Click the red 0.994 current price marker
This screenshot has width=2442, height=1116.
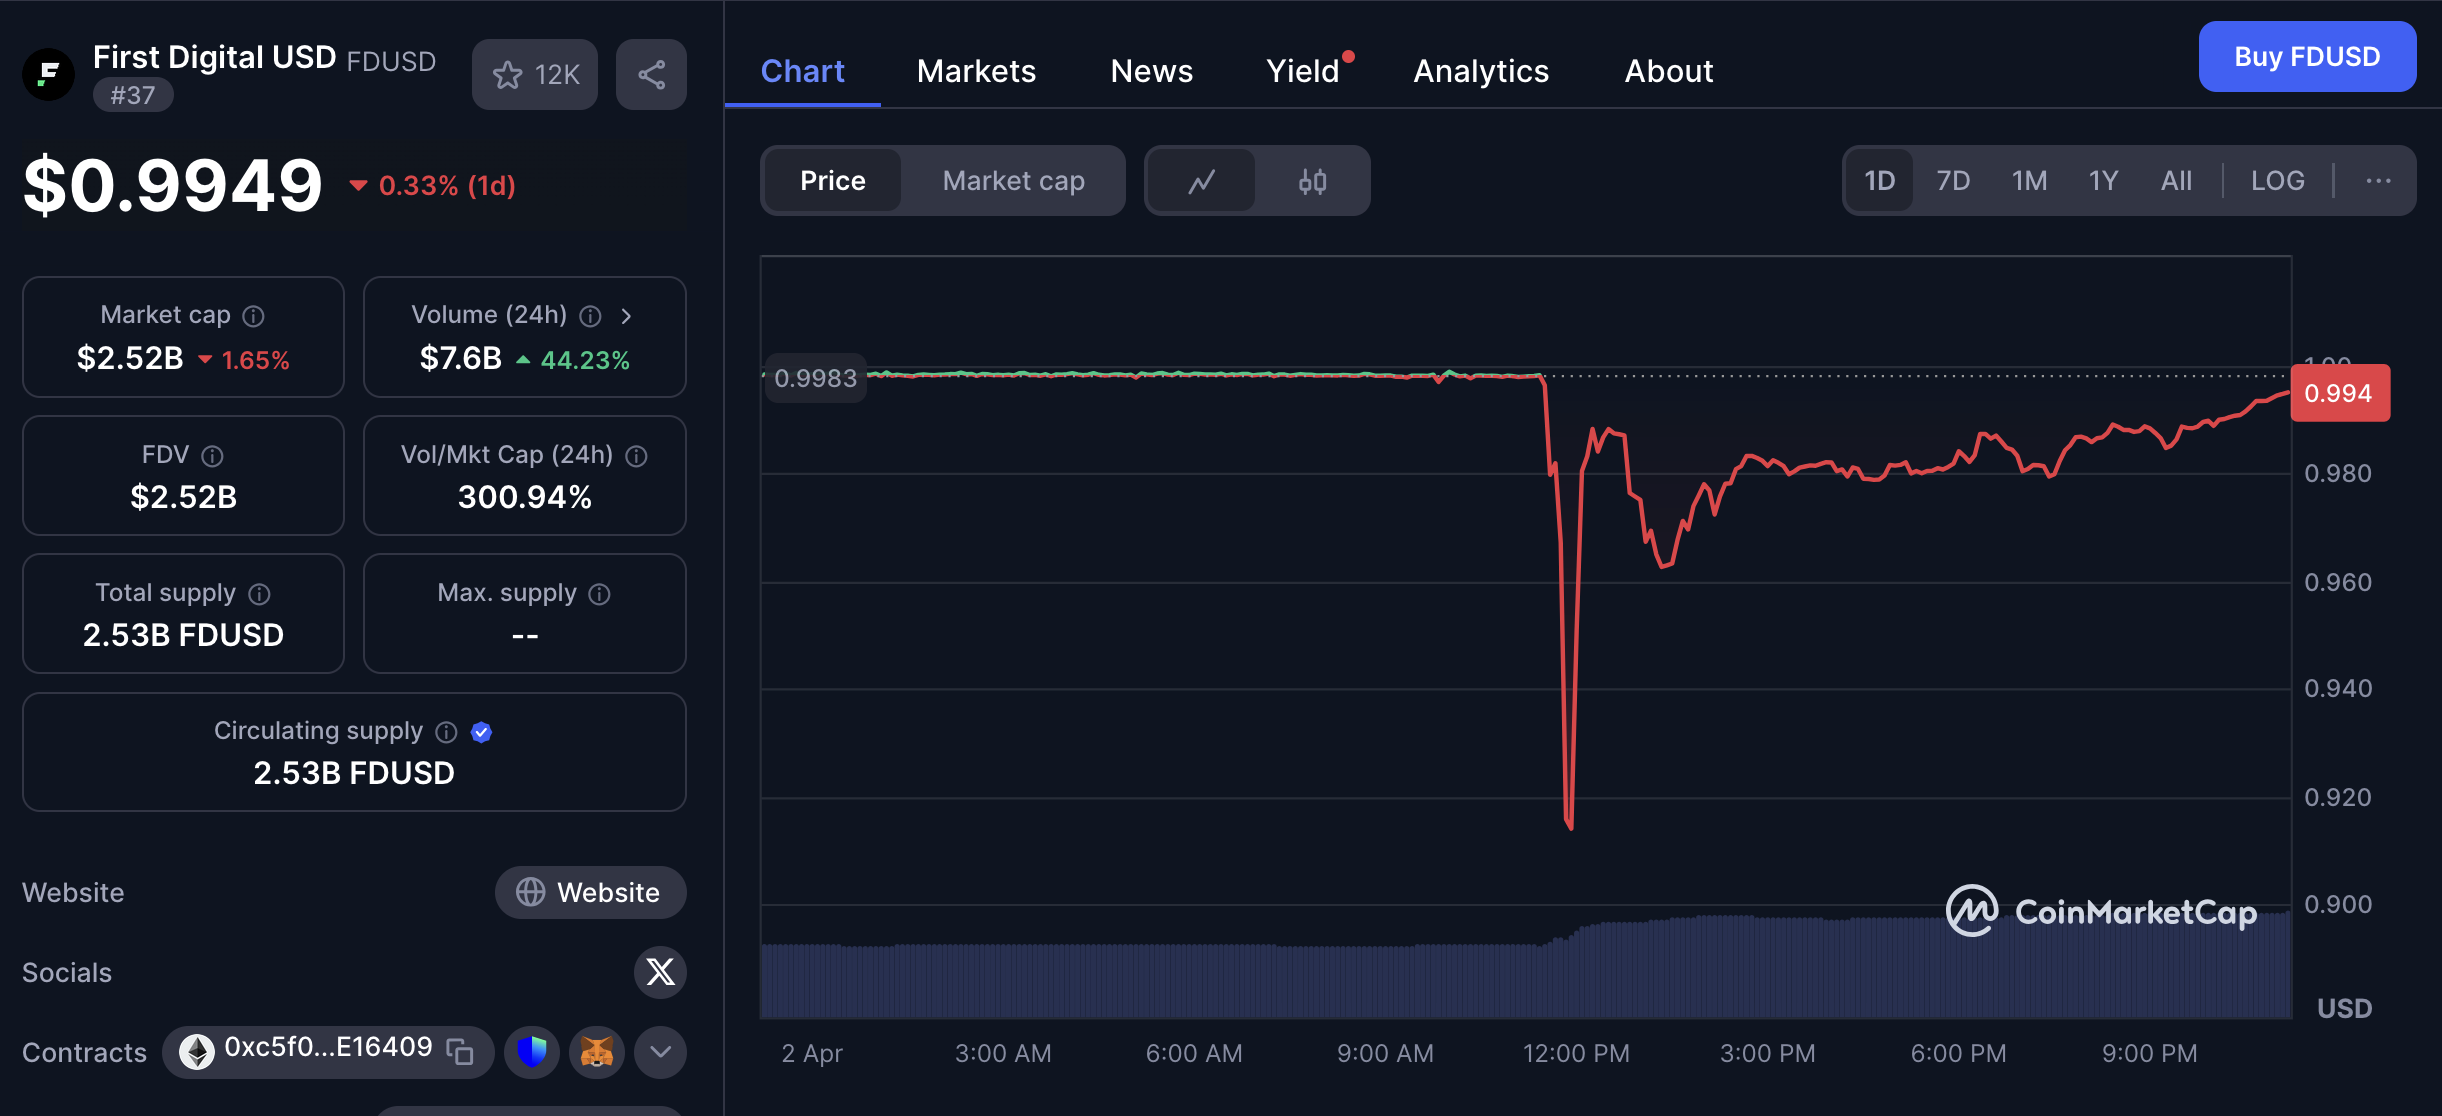[x=2339, y=393]
